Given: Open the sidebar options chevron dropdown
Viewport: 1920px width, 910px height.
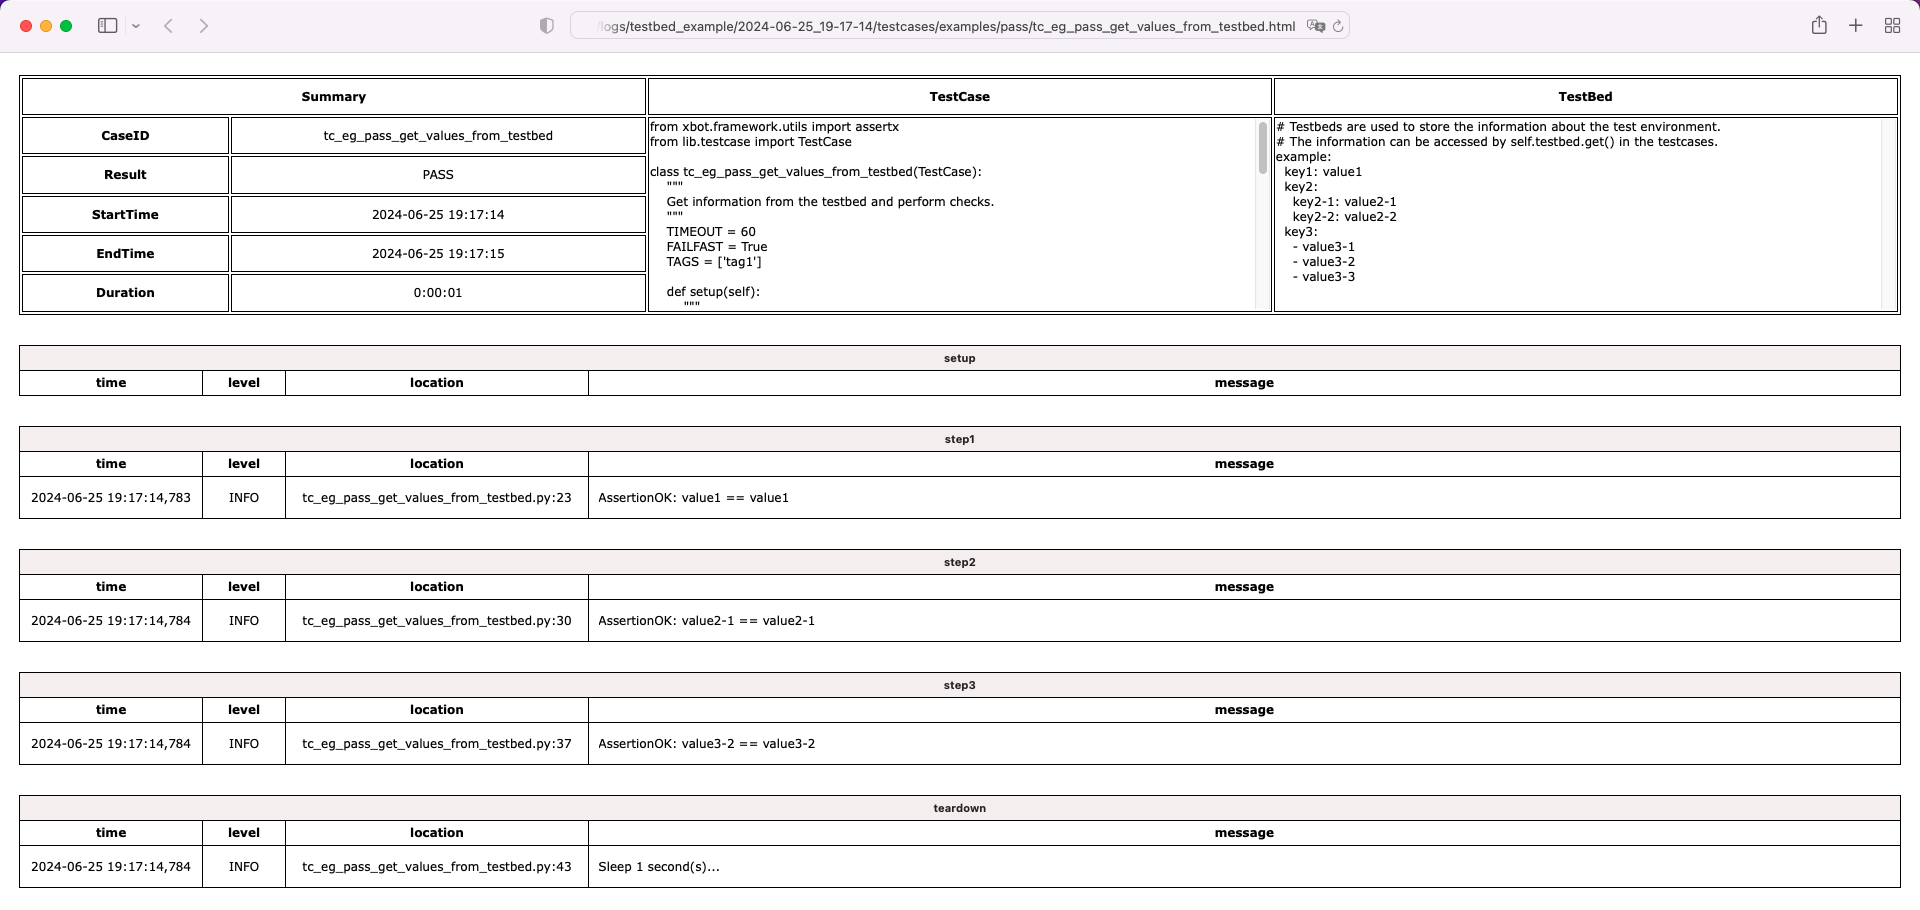Looking at the screenshot, I should click(x=135, y=25).
